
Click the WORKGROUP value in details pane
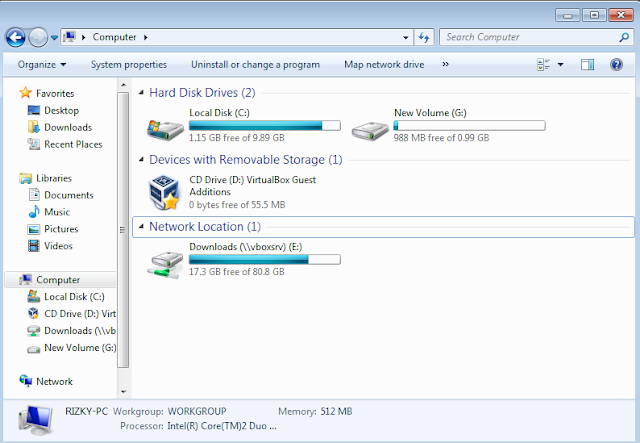[197, 412]
